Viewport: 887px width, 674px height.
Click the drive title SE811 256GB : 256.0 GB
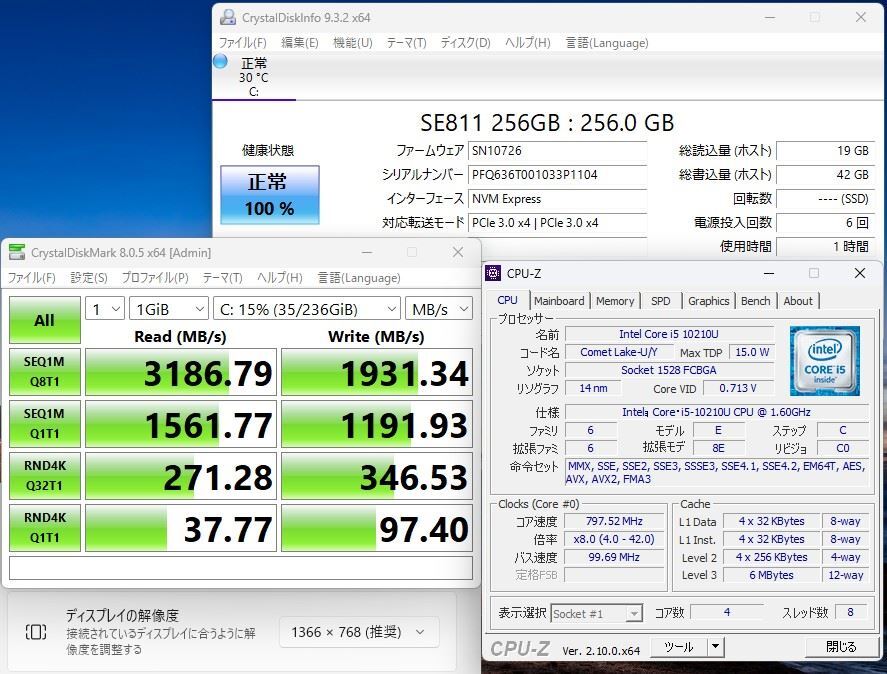pos(547,122)
